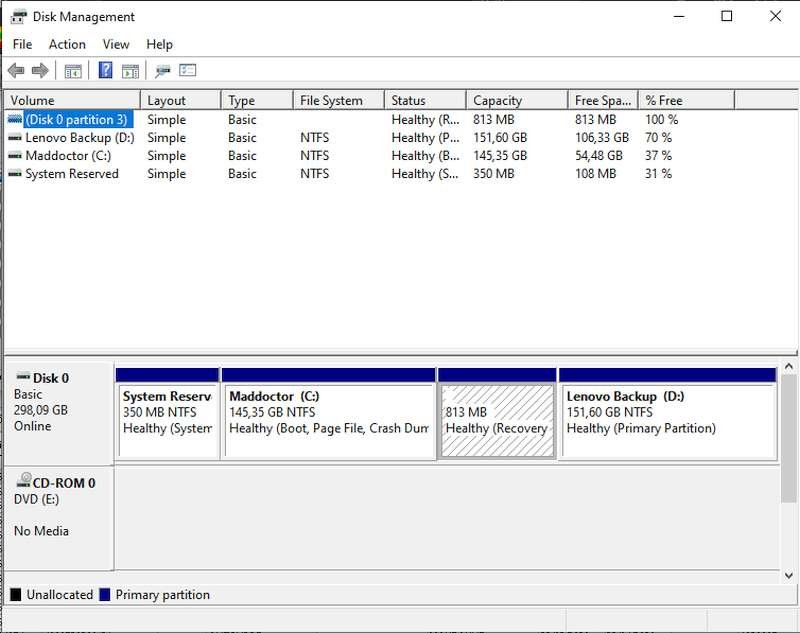The width and height of the screenshot is (800, 633).
Task: Sort list by File System column
Action: tap(338, 100)
